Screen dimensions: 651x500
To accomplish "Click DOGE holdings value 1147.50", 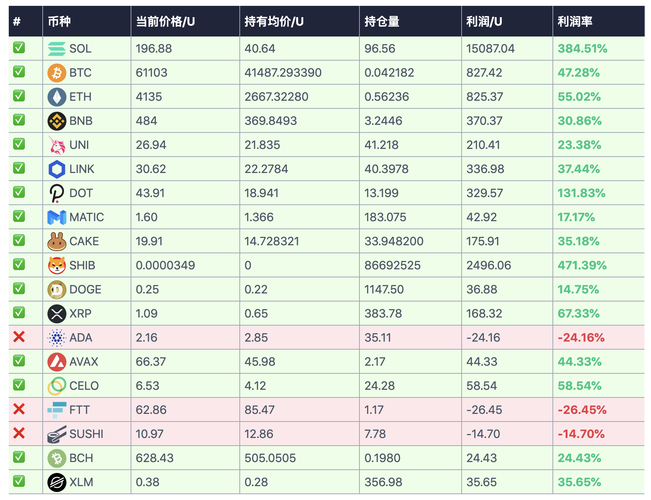I will tap(384, 289).
